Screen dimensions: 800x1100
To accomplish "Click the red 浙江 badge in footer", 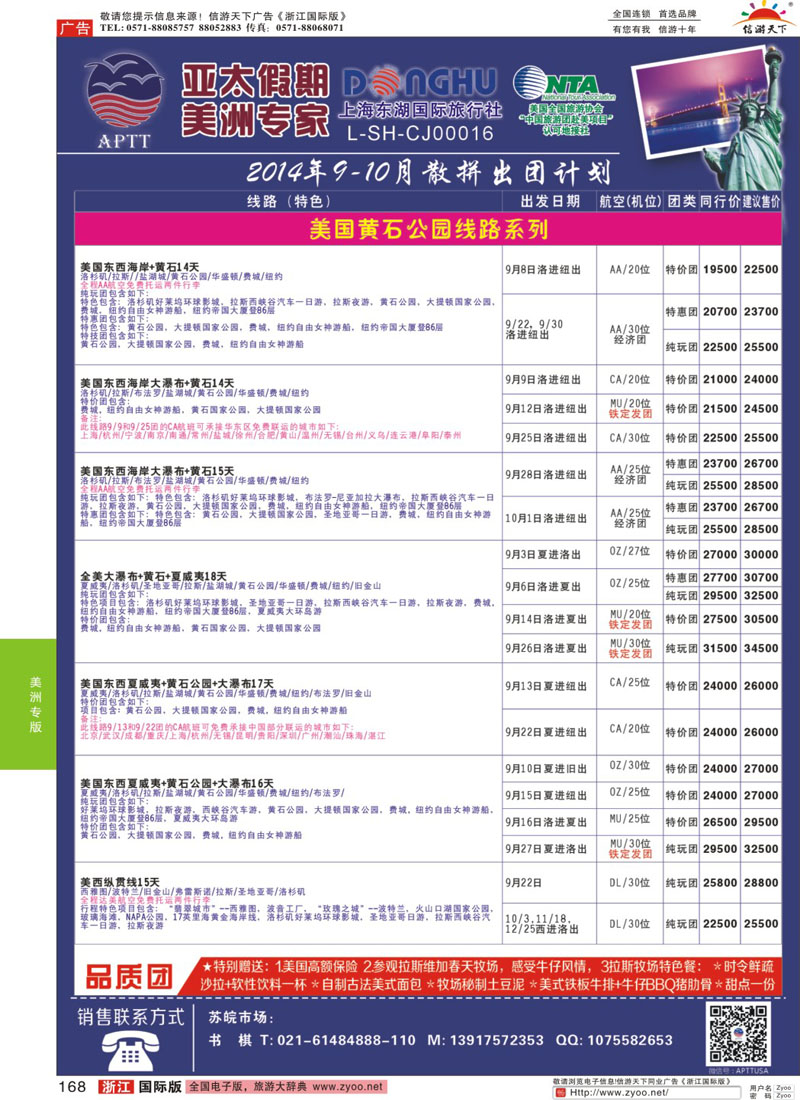I will pyautogui.click(x=116, y=1087).
